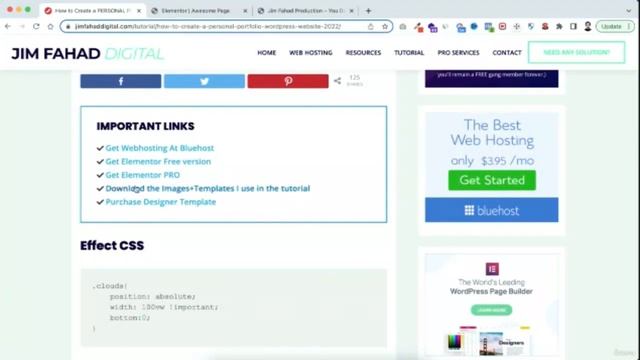
Task: Switch to the Elementor Awesome Page tab
Action: (x=195, y=11)
